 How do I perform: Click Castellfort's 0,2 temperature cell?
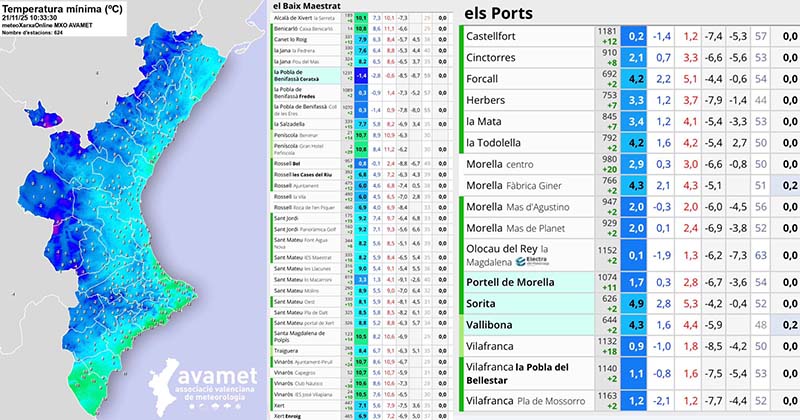click(637, 36)
